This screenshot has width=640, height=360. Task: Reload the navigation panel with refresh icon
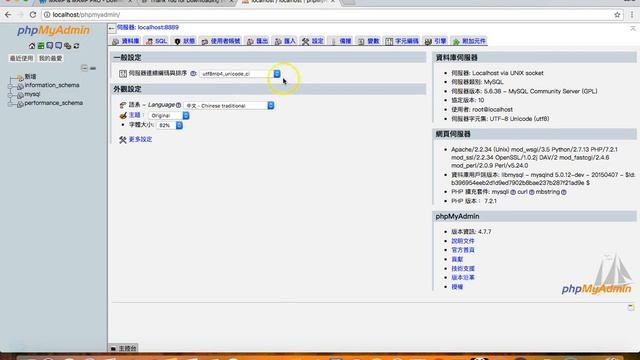click(76, 46)
